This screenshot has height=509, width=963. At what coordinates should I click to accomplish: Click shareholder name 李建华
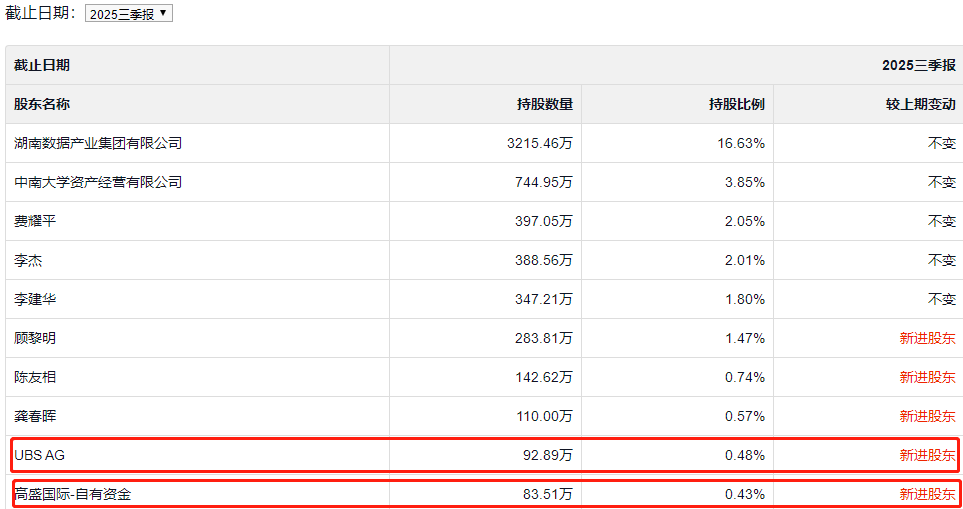pos(35,299)
